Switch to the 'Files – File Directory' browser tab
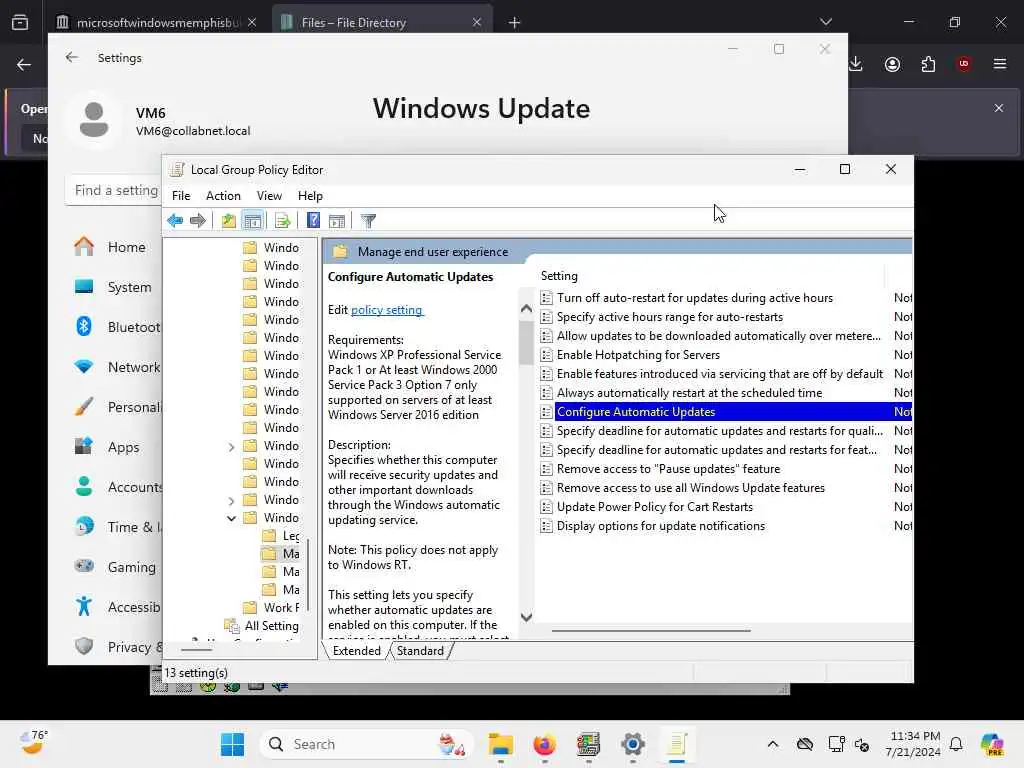The height and width of the screenshot is (768, 1024). pyautogui.click(x=382, y=22)
